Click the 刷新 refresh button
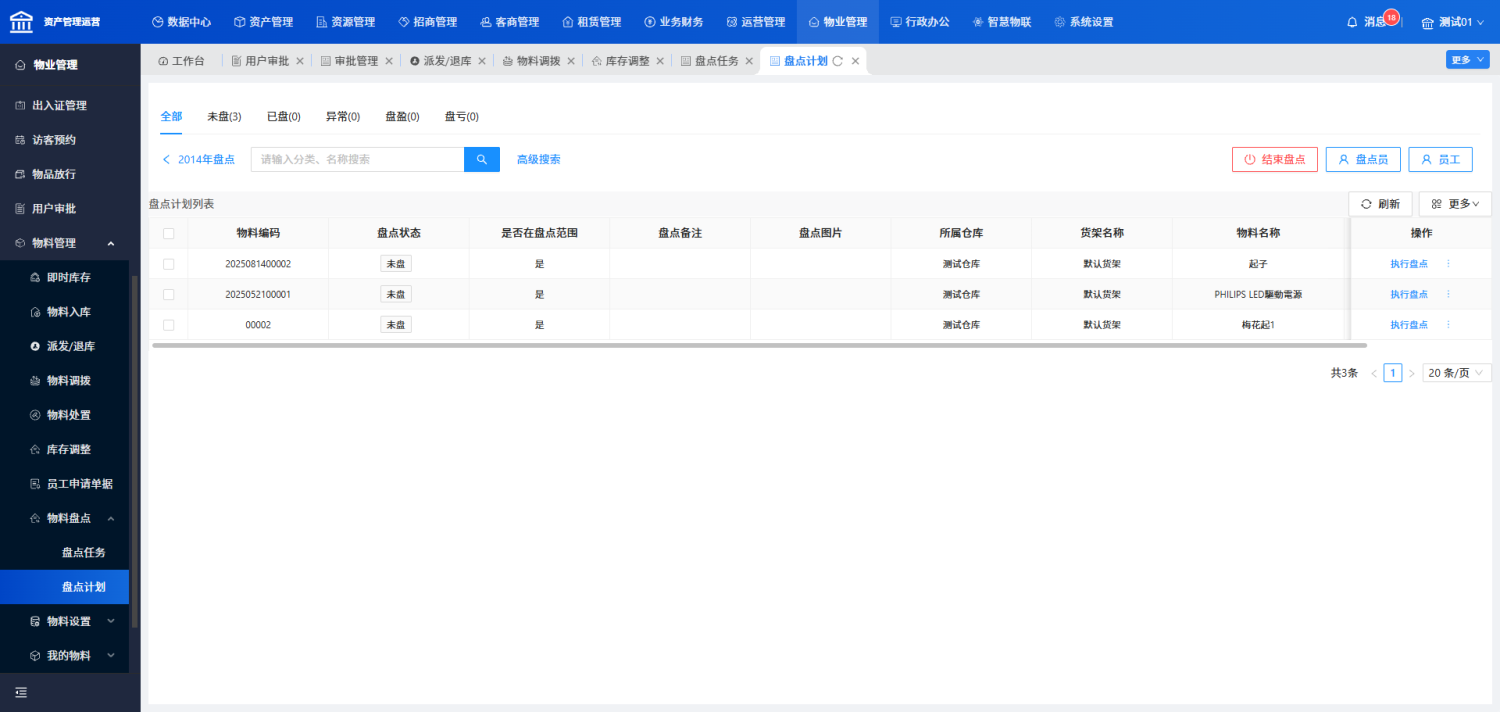 pyautogui.click(x=1380, y=204)
